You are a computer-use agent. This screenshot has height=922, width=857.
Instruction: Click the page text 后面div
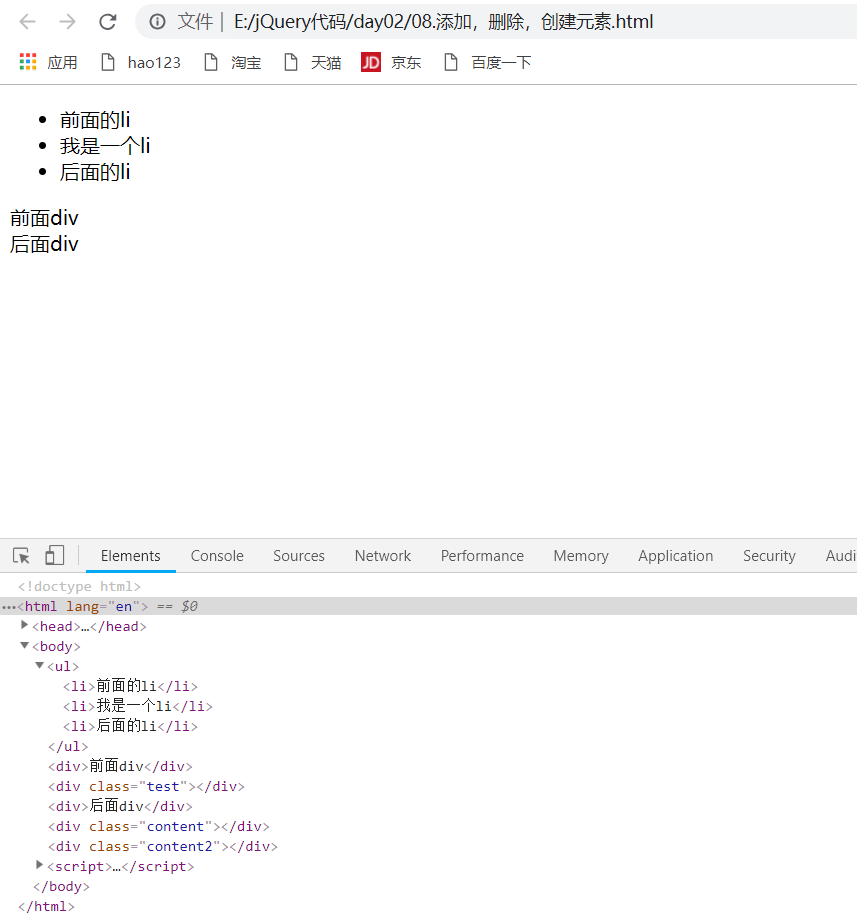point(44,244)
